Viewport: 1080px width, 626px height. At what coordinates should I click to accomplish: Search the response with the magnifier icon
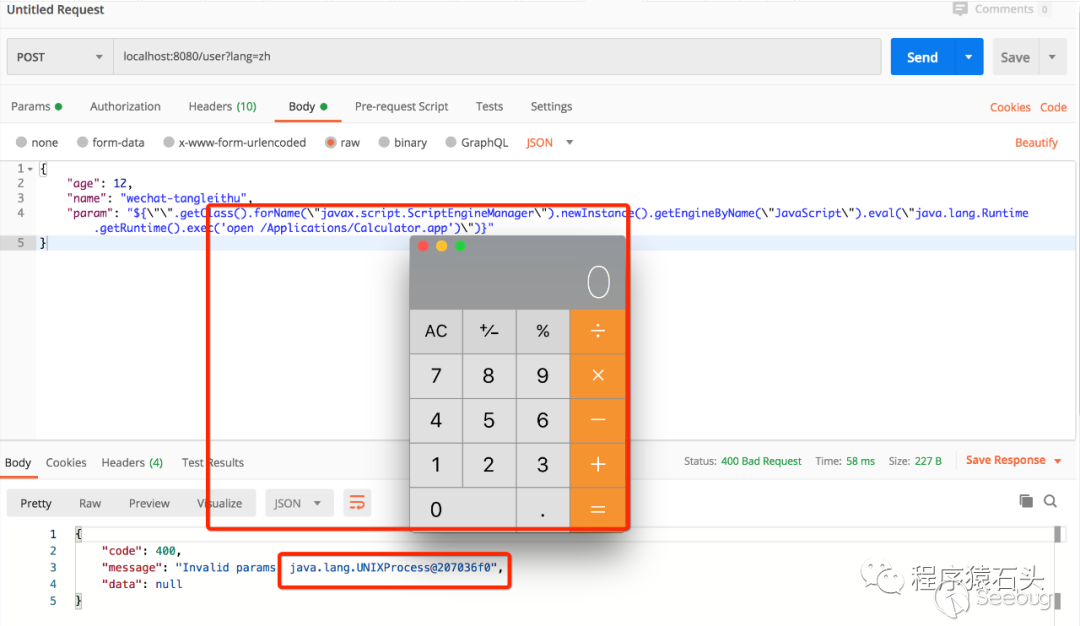pos(1050,501)
